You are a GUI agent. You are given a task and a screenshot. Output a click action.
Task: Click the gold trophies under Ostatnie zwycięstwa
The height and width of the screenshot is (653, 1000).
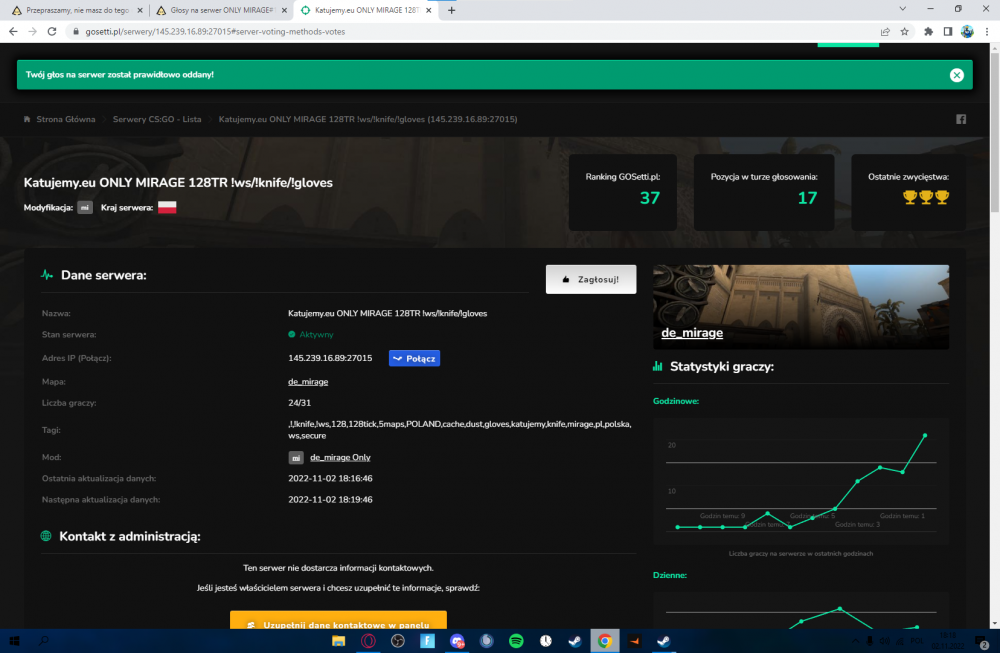click(x=925, y=198)
